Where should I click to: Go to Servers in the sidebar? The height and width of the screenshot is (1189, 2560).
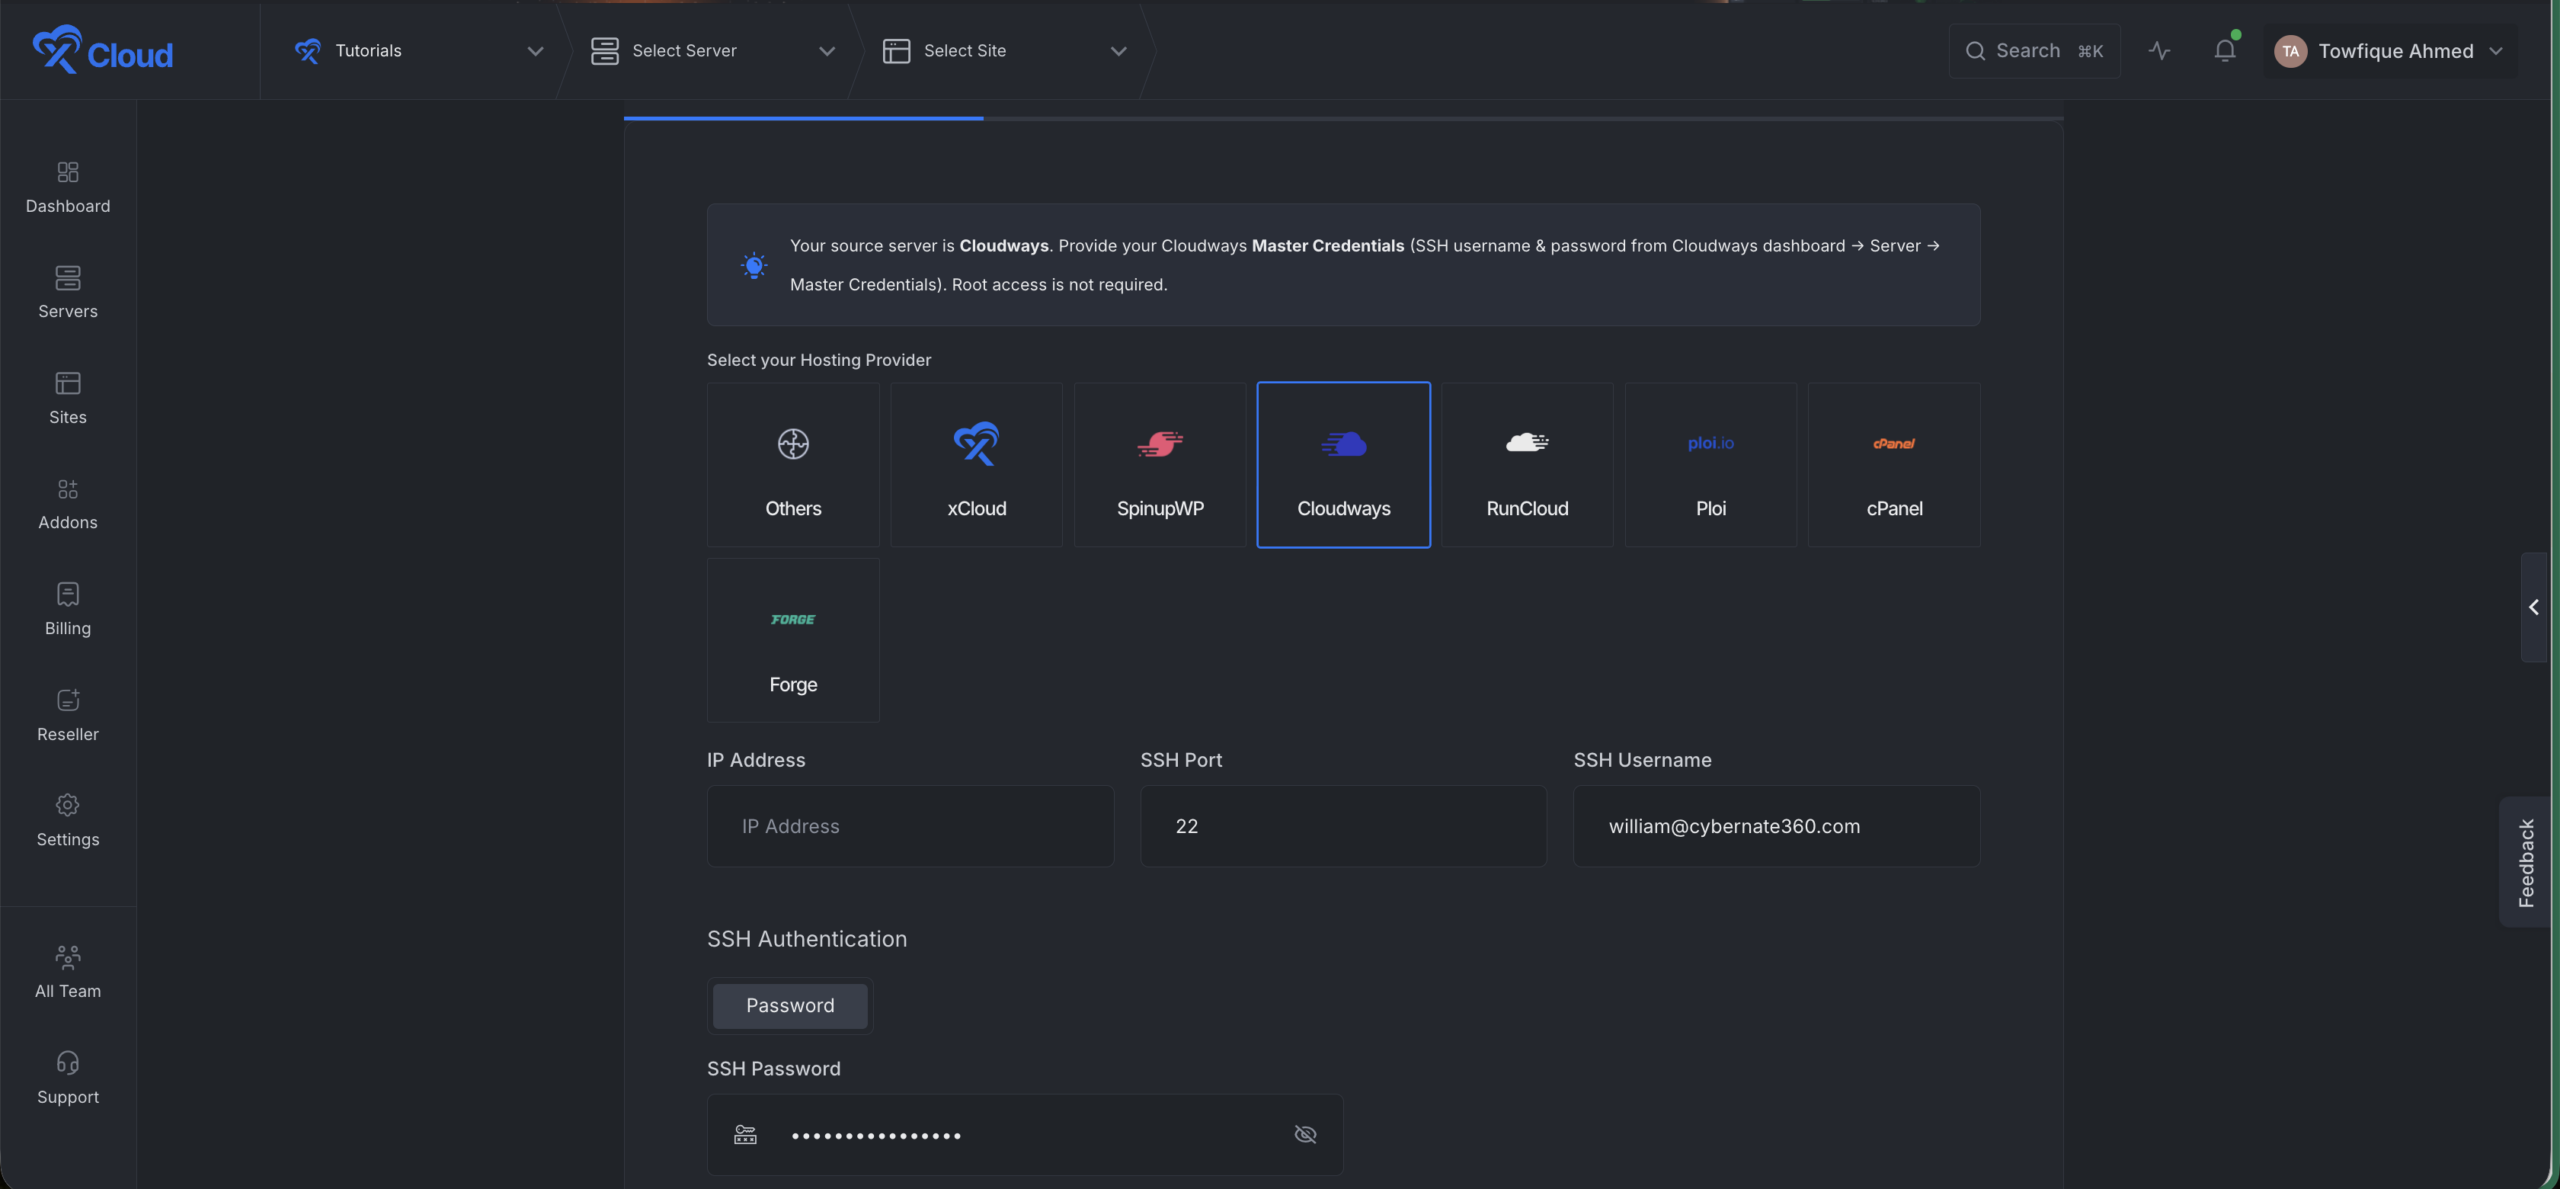click(x=68, y=293)
